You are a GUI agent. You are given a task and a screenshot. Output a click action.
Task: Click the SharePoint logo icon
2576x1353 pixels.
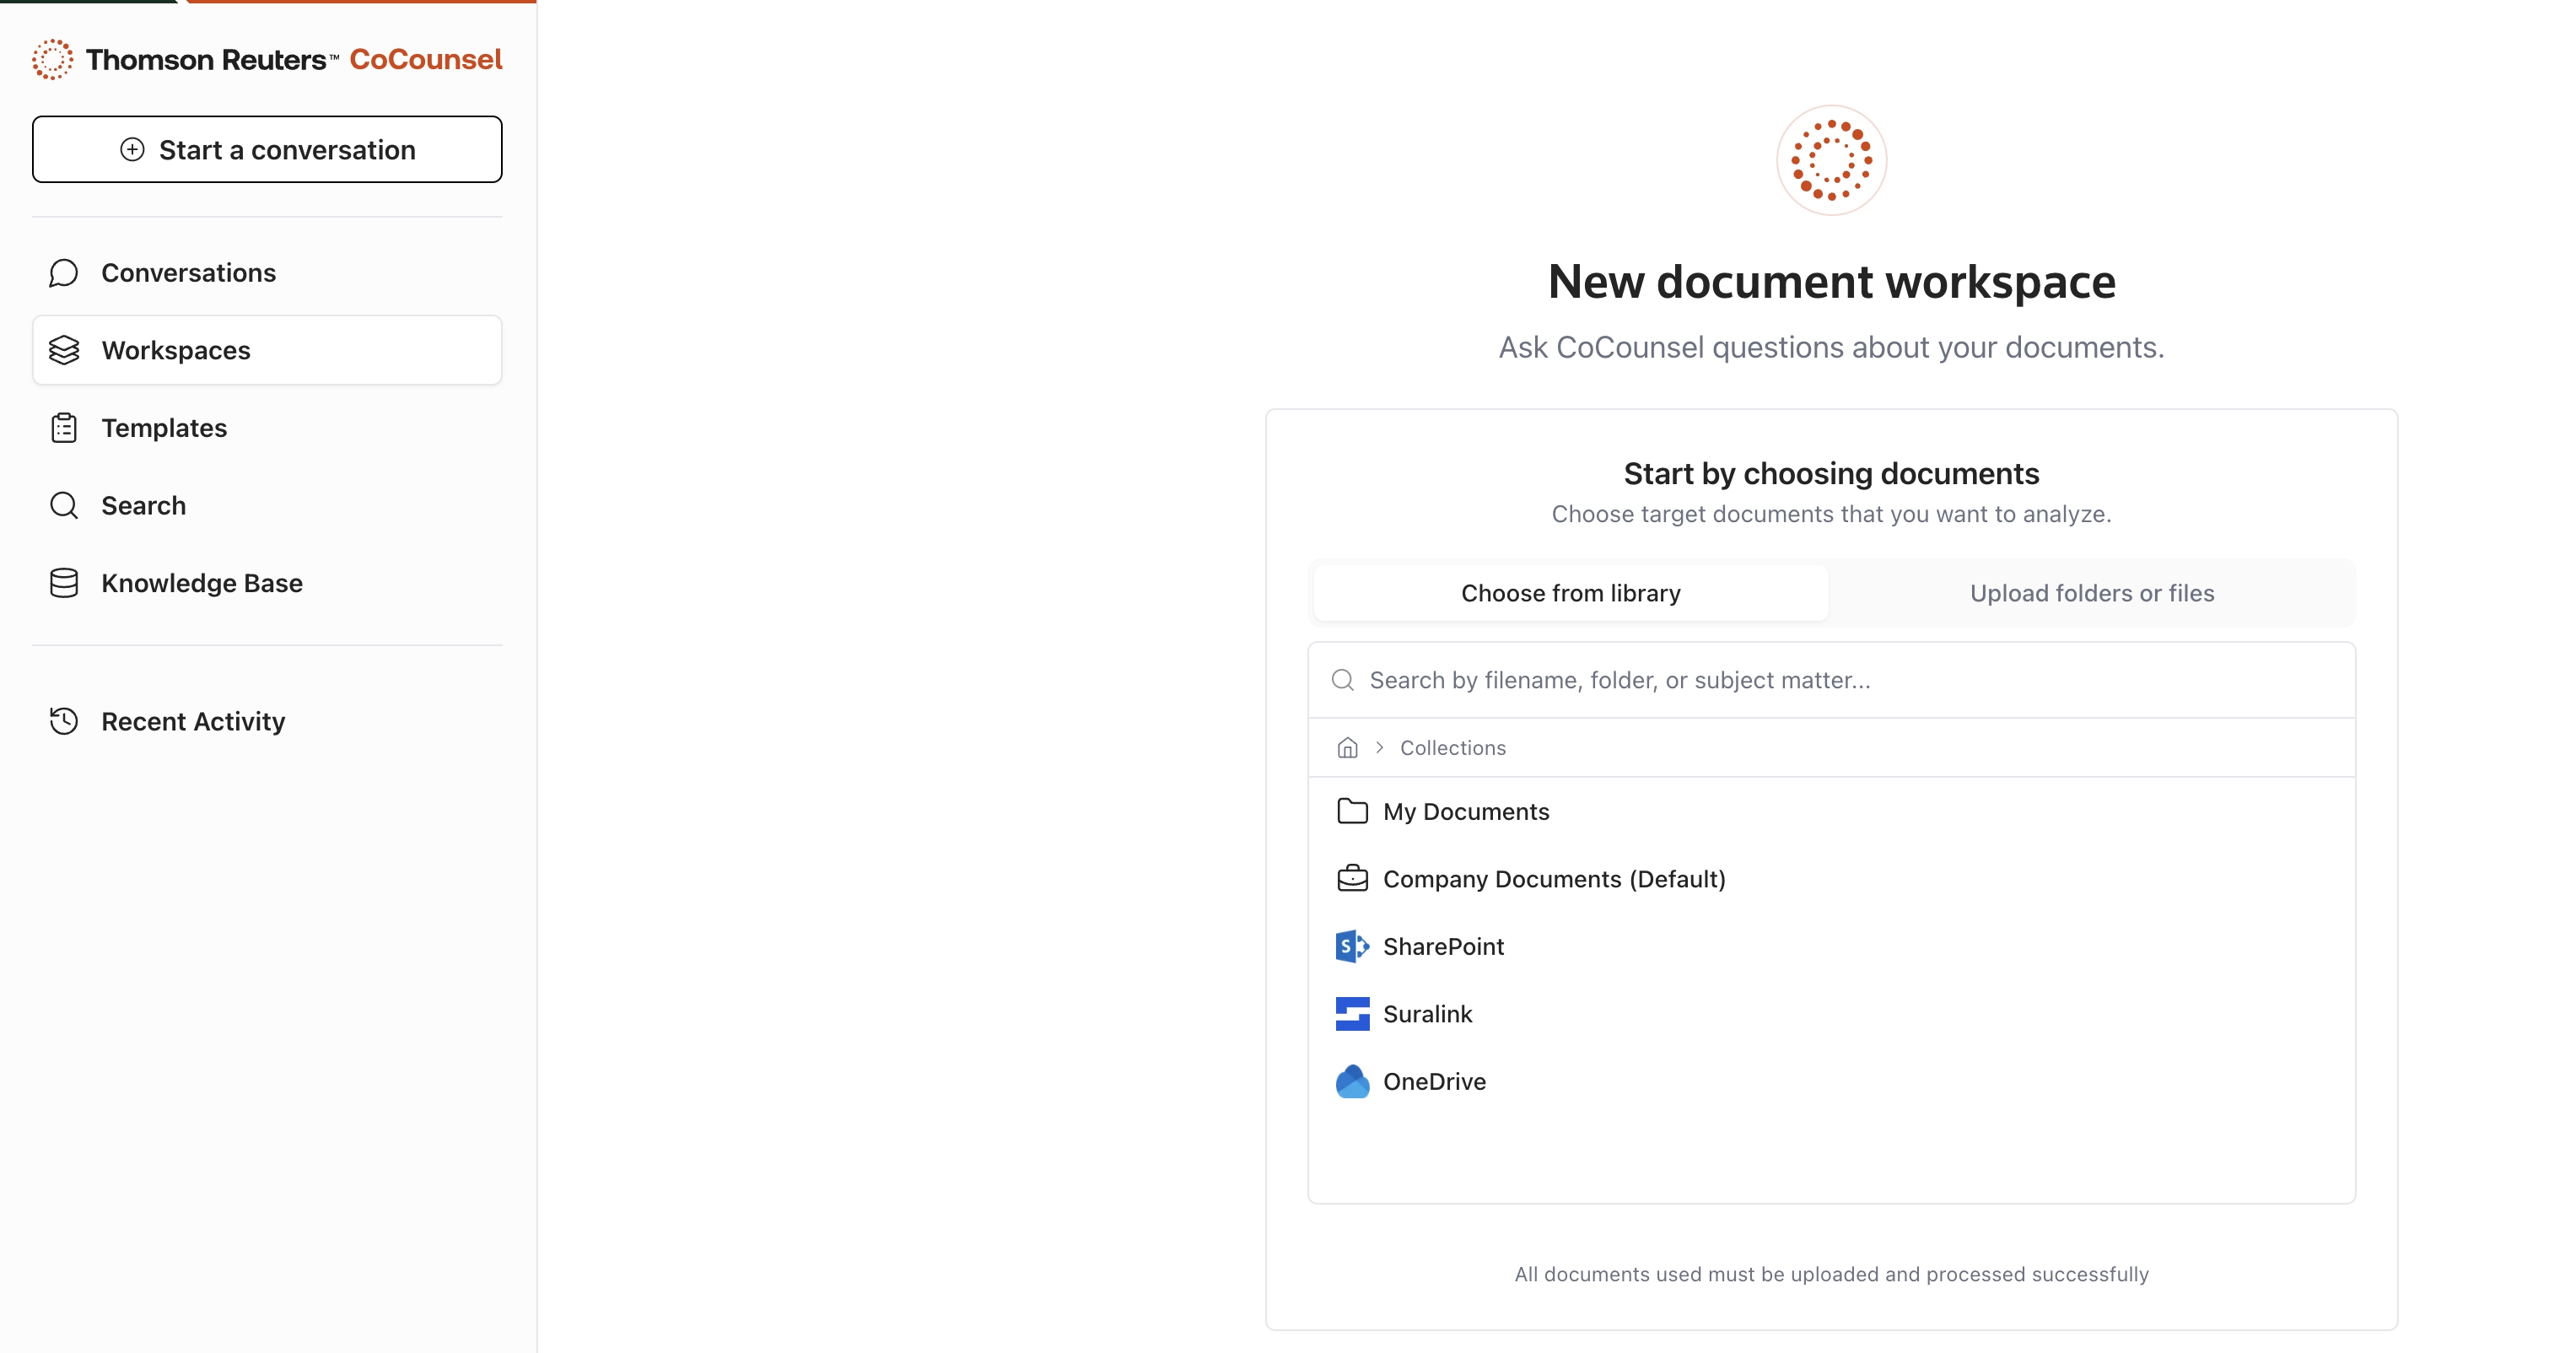(1352, 946)
